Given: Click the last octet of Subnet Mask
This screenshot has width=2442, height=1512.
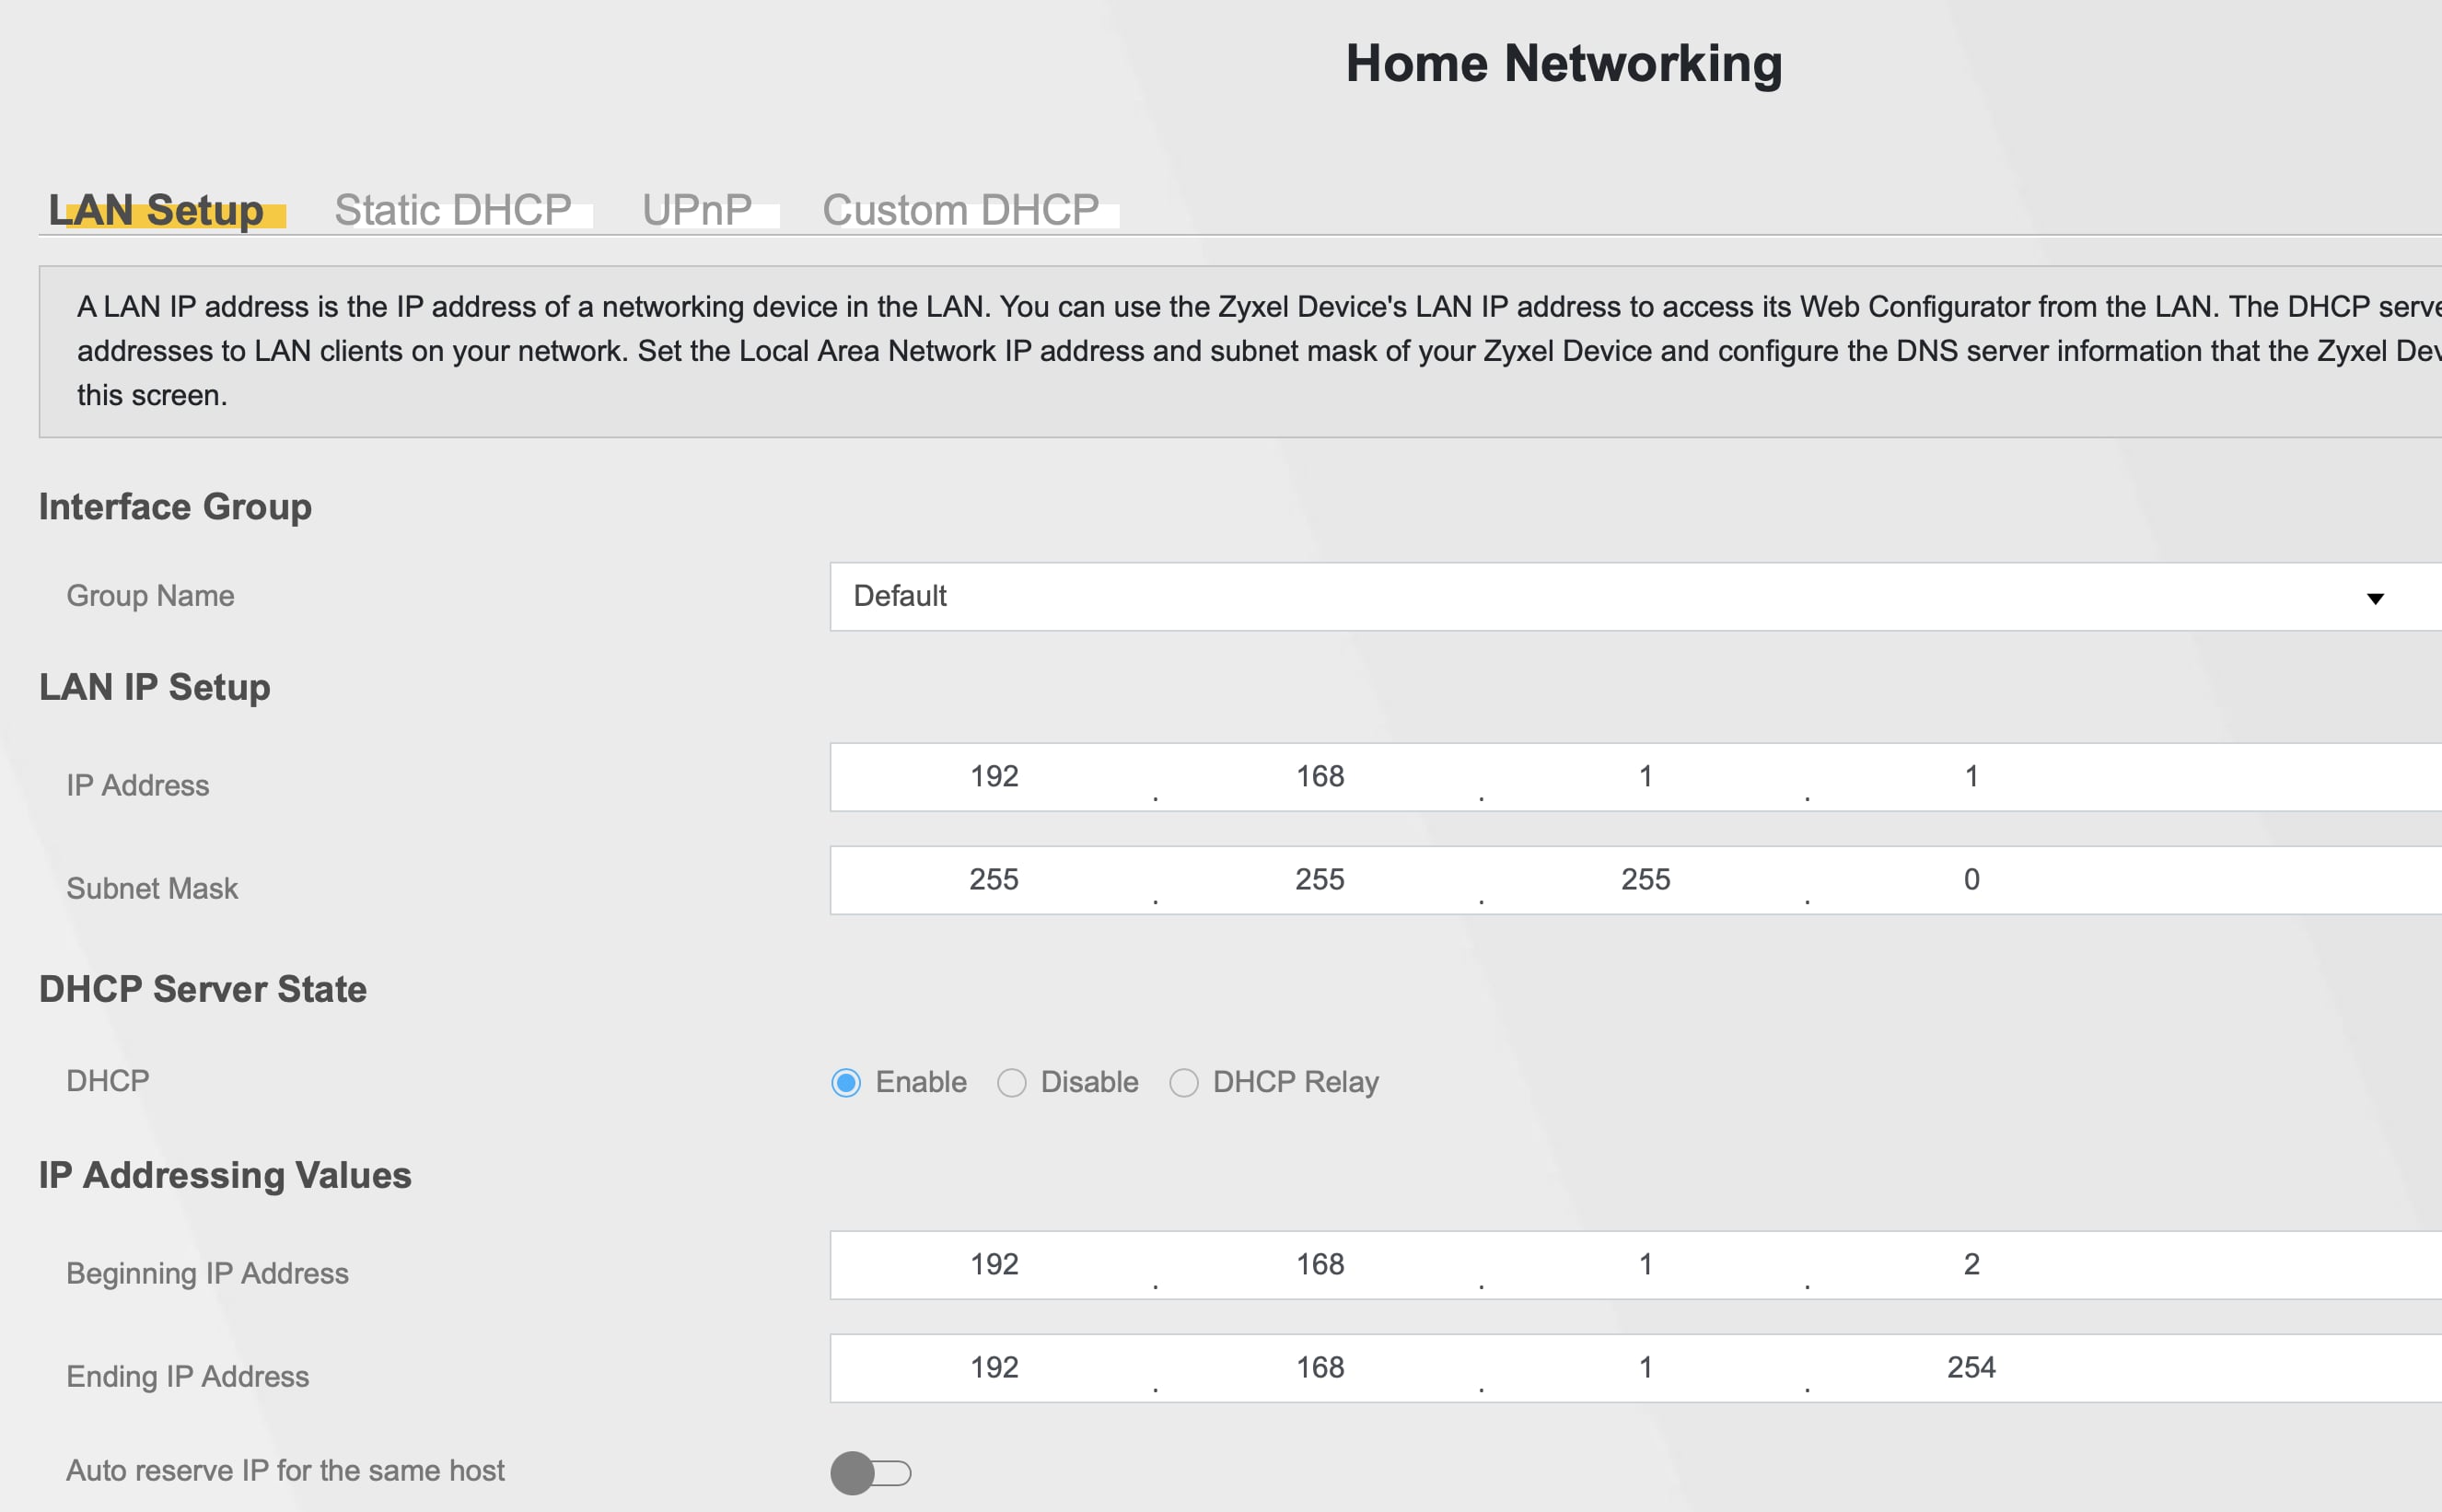Looking at the screenshot, I should 1971,880.
